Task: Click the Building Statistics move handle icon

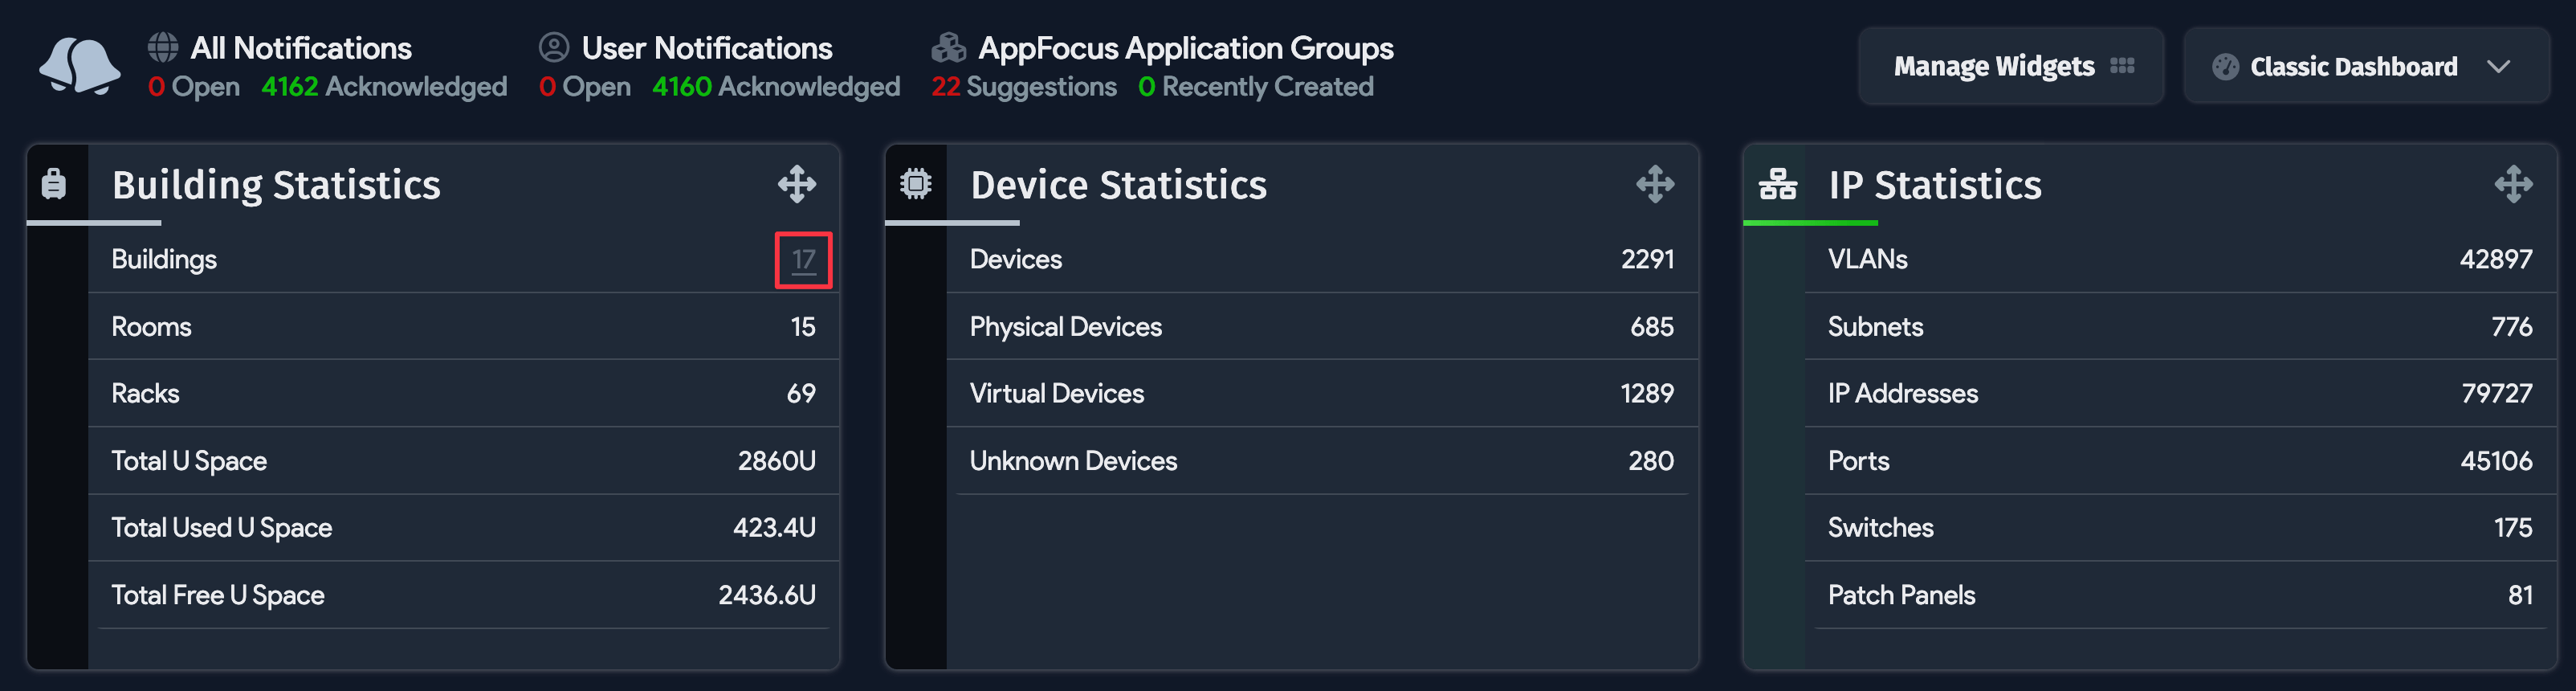Action: coord(797,184)
